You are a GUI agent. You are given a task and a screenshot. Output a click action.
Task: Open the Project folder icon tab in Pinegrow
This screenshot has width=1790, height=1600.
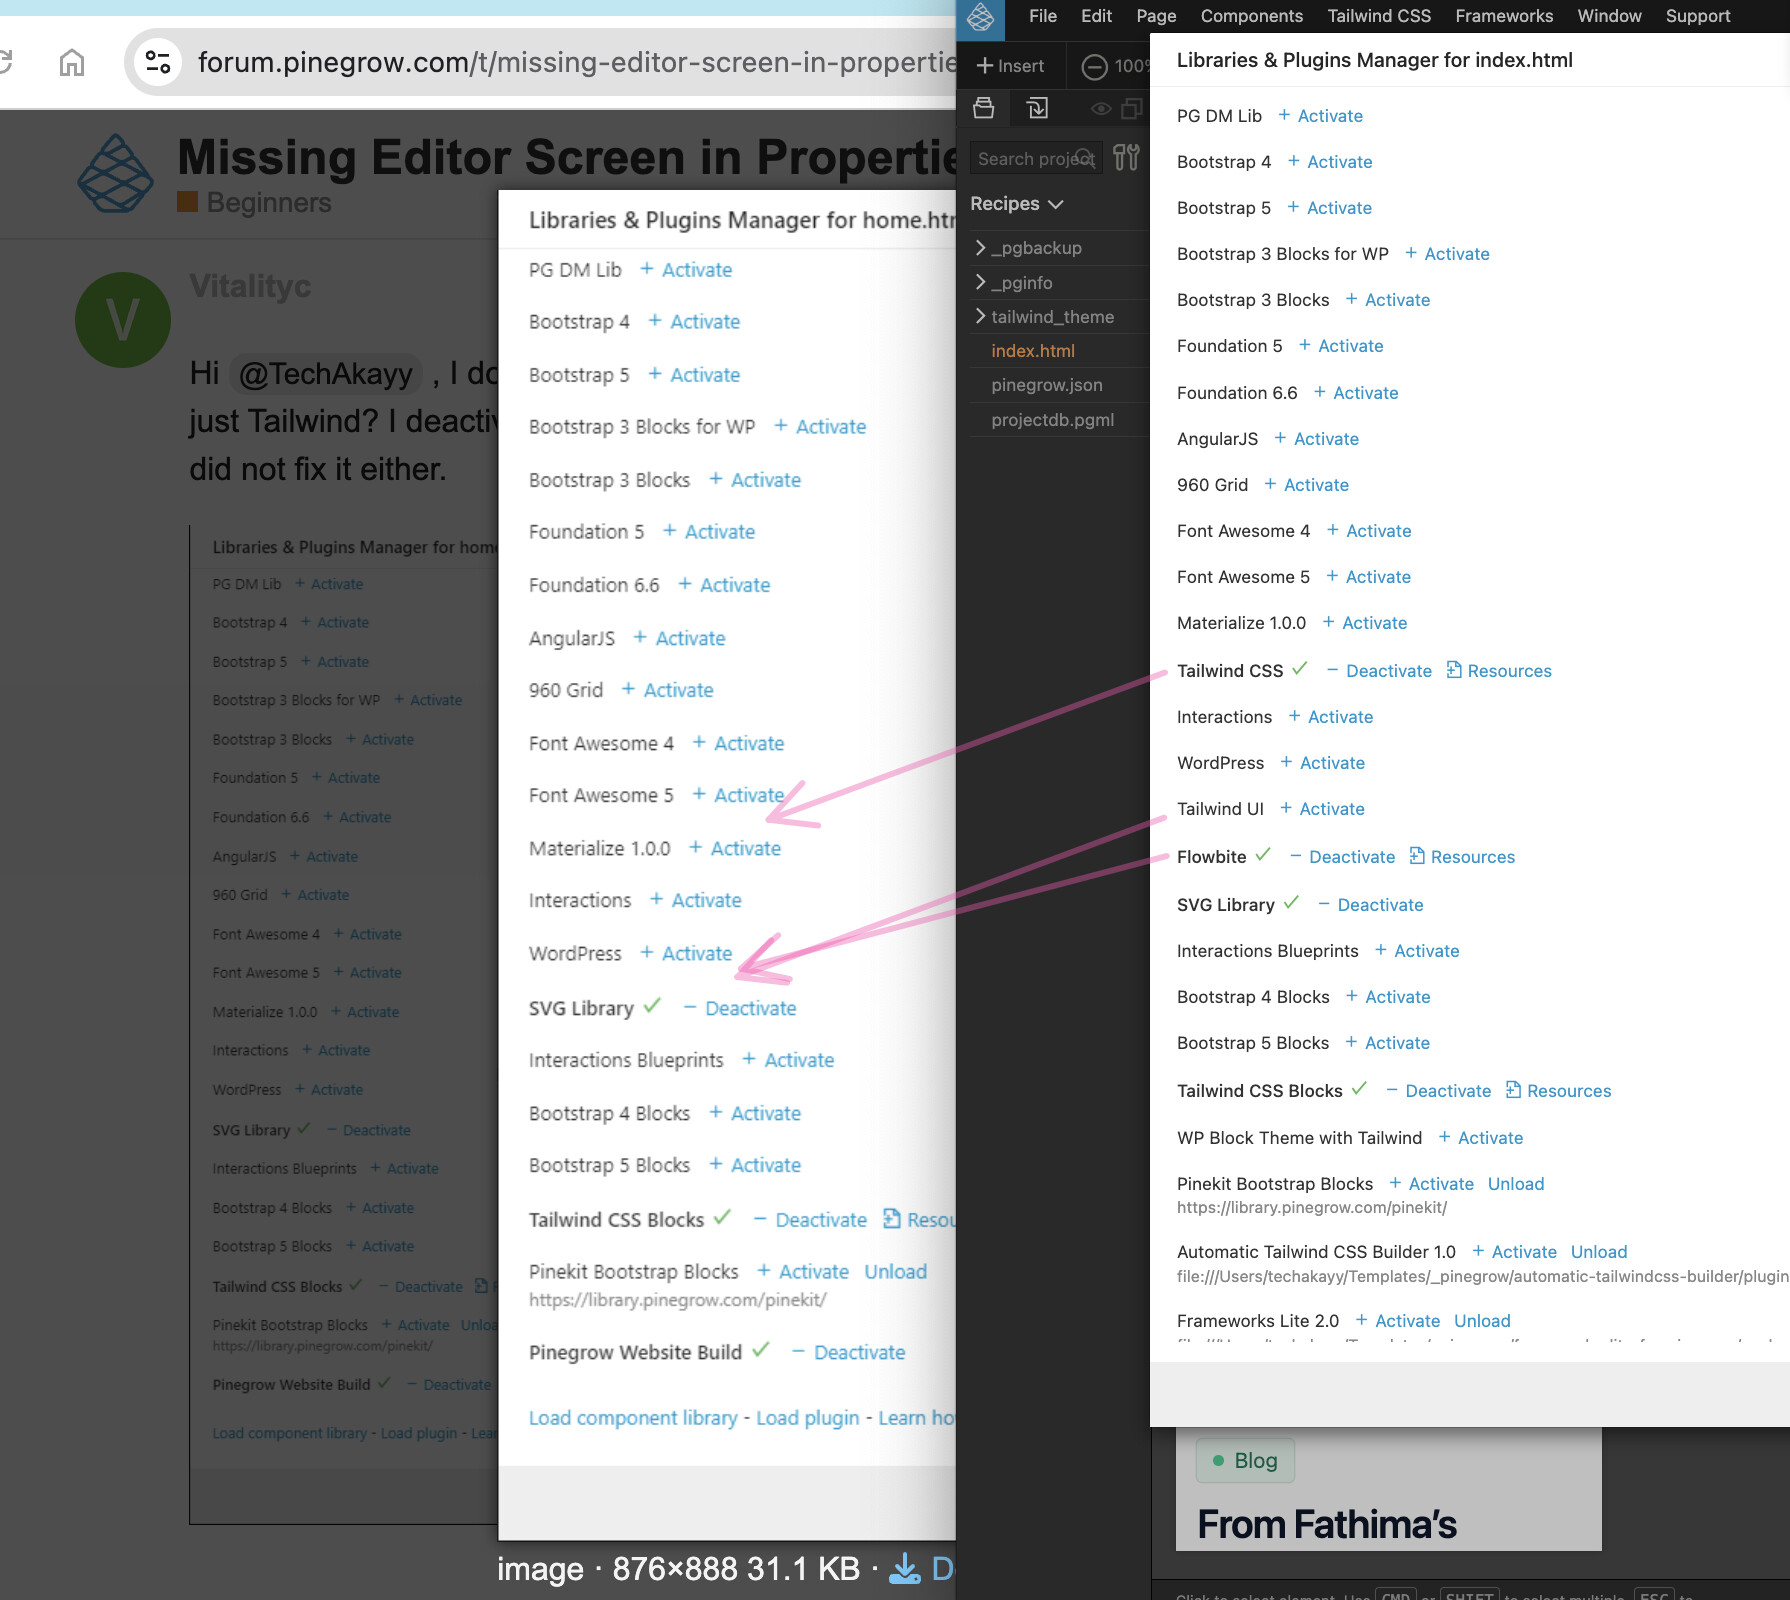click(984, 108)
